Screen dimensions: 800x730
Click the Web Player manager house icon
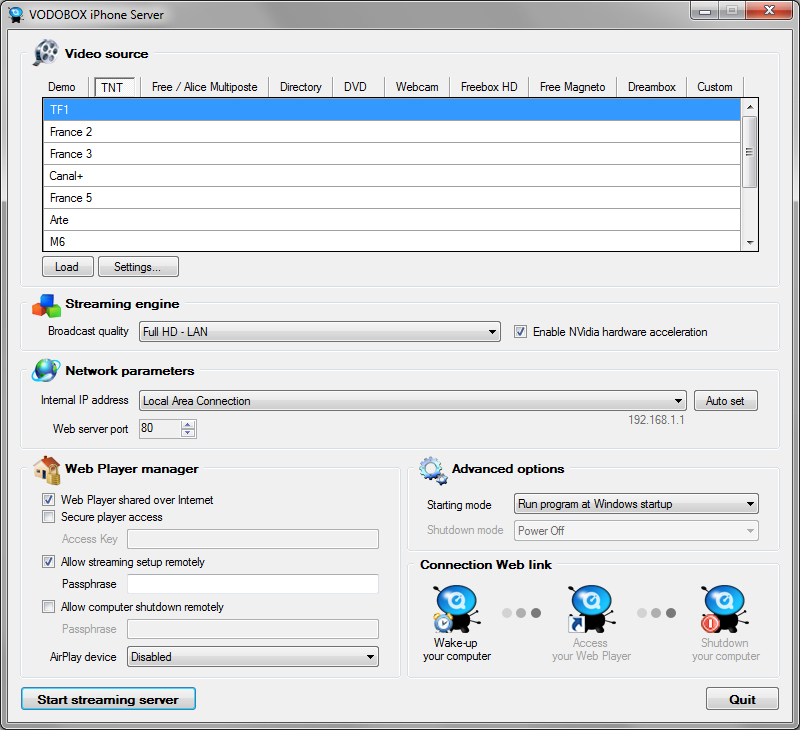47,469
